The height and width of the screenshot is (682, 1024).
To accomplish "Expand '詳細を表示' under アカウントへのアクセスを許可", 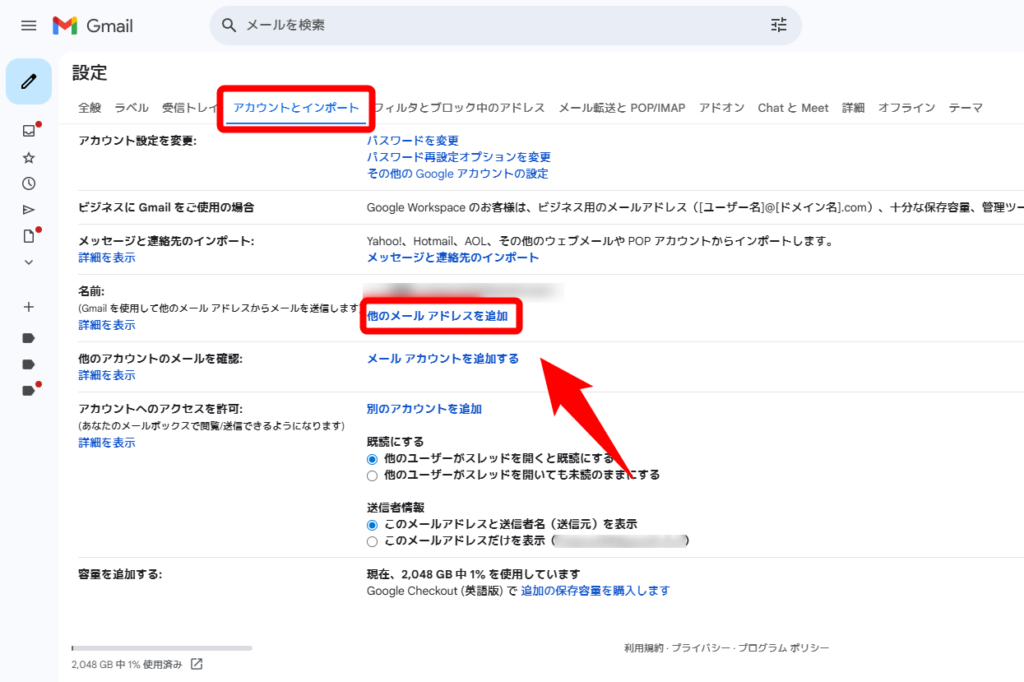I will [107, 442].
